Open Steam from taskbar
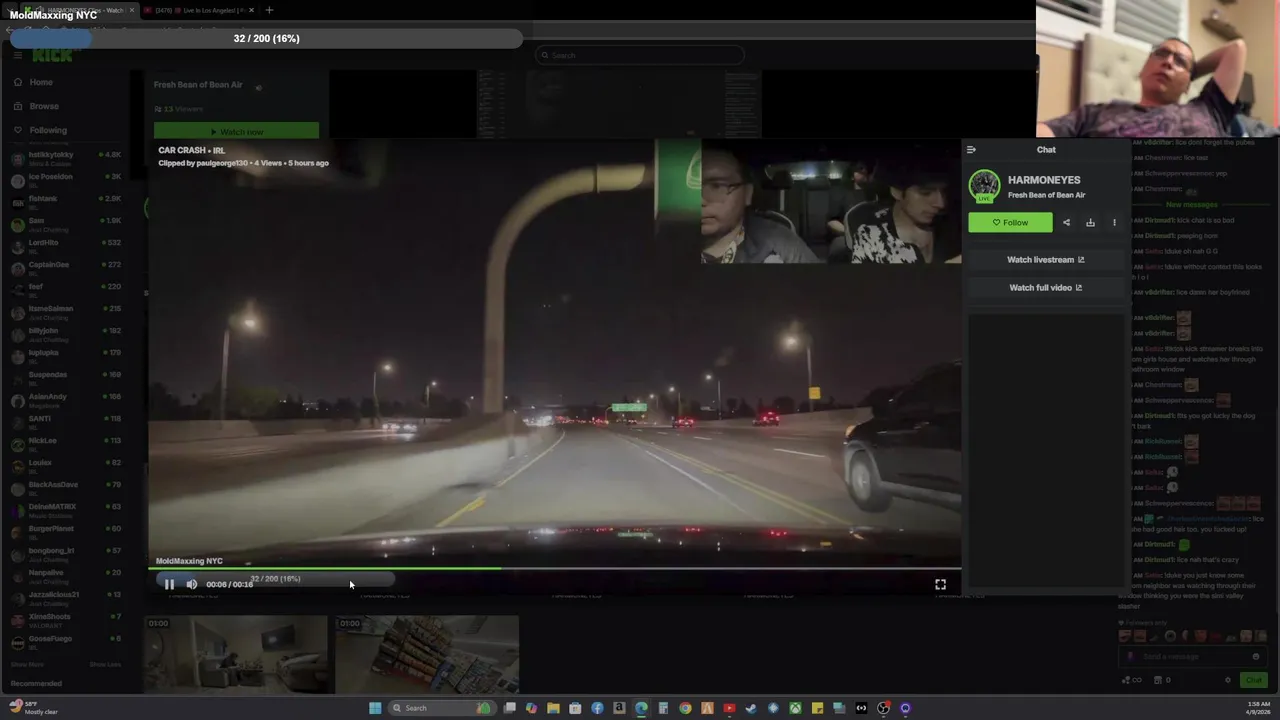The height and width of the screenshot is (720, 1280). [x=751, y=708]
